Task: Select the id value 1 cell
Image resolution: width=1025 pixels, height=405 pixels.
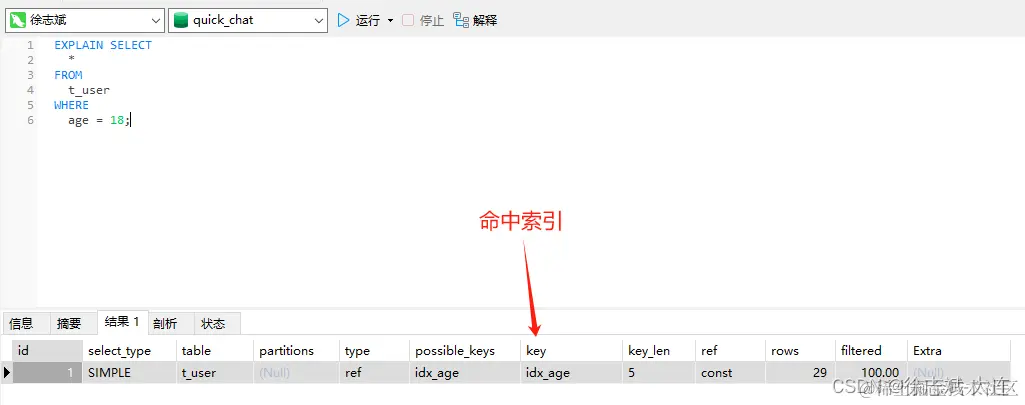Action: click(48, 373)
